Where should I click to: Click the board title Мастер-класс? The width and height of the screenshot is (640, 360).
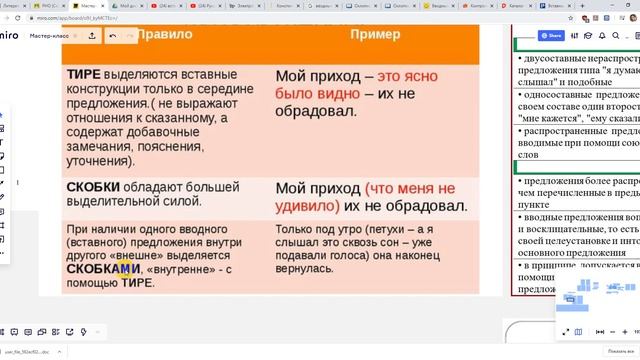pyautogui.click(x=49, y=36)
